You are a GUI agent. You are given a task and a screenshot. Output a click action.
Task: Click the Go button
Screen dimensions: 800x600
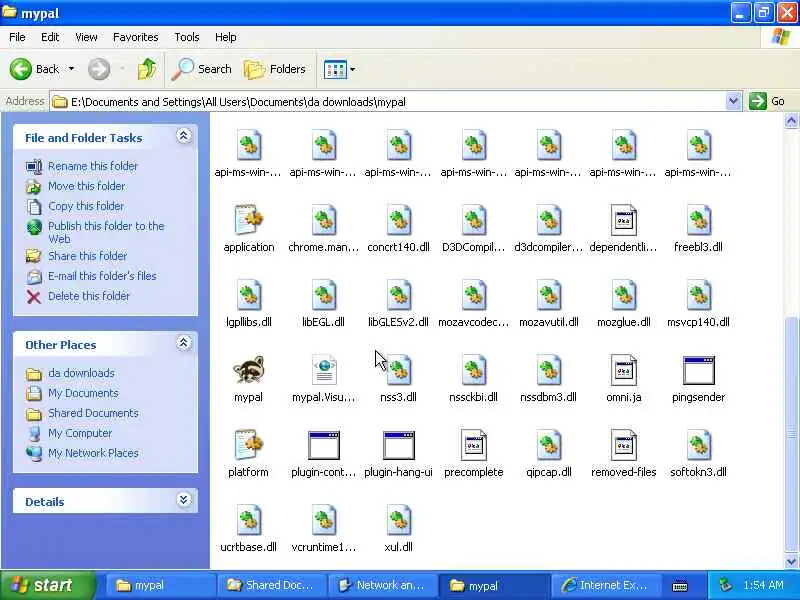767,101
